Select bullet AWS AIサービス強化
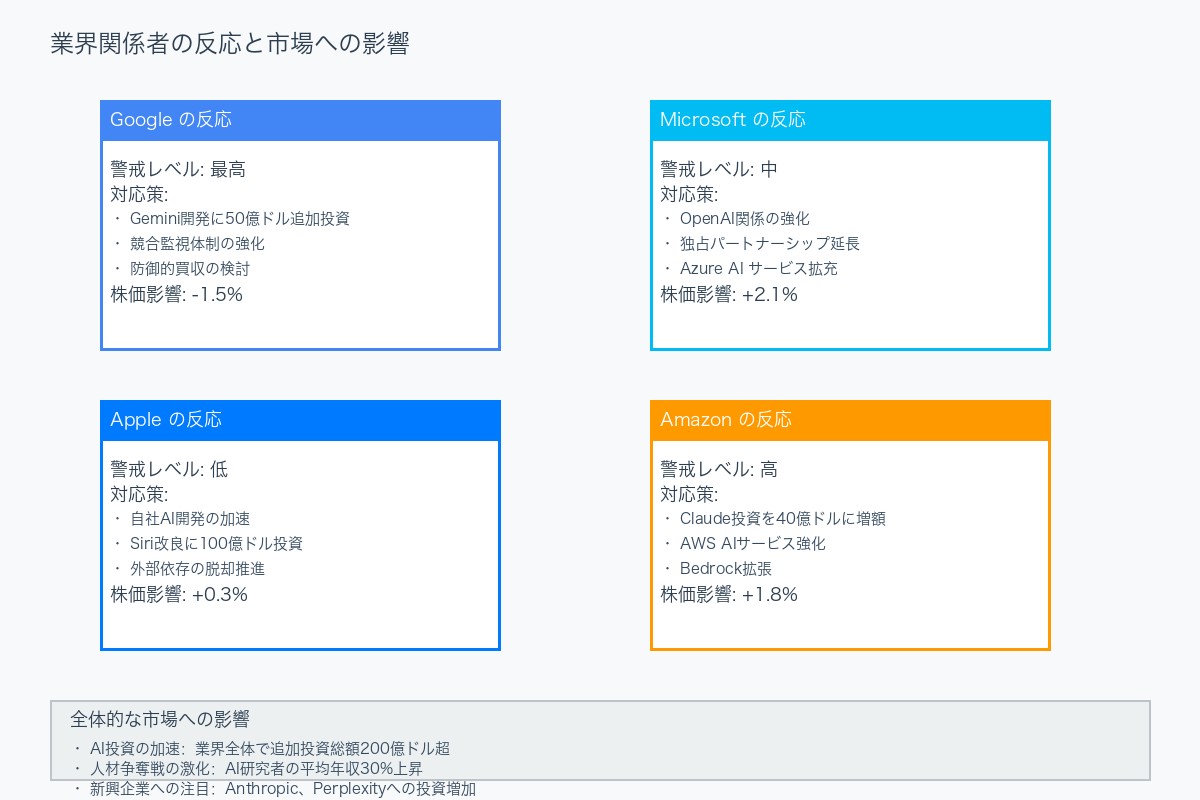 coord(744,544)
